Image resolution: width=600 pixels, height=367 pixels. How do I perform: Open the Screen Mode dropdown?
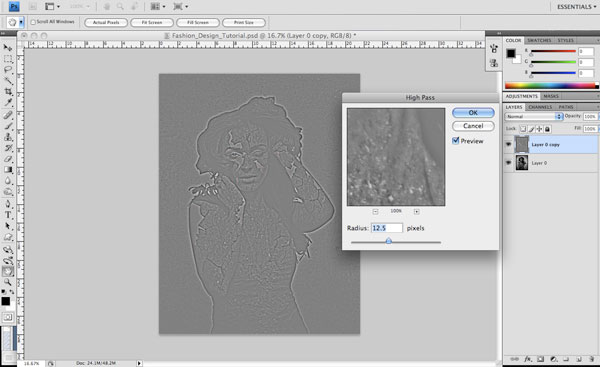(180, 7)
